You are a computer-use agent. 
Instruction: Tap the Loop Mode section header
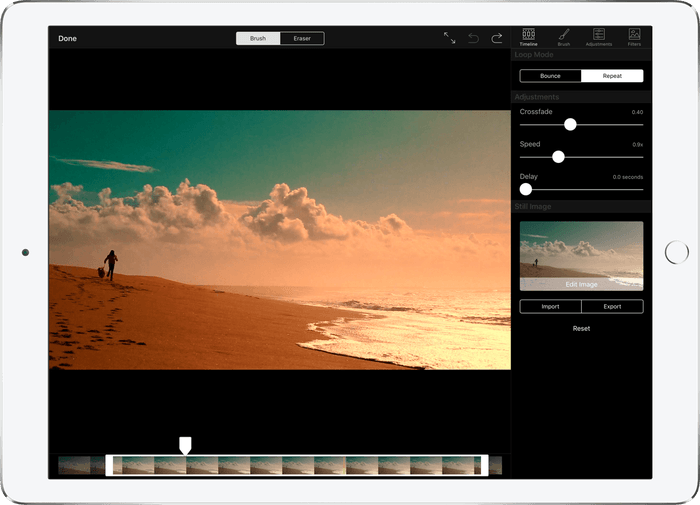(x=581, y=55)
